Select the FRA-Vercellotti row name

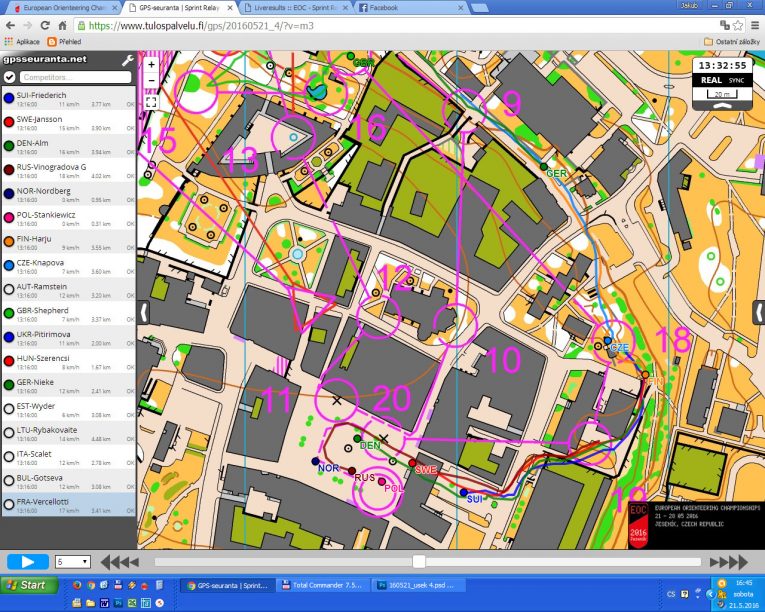coord(42,502)
